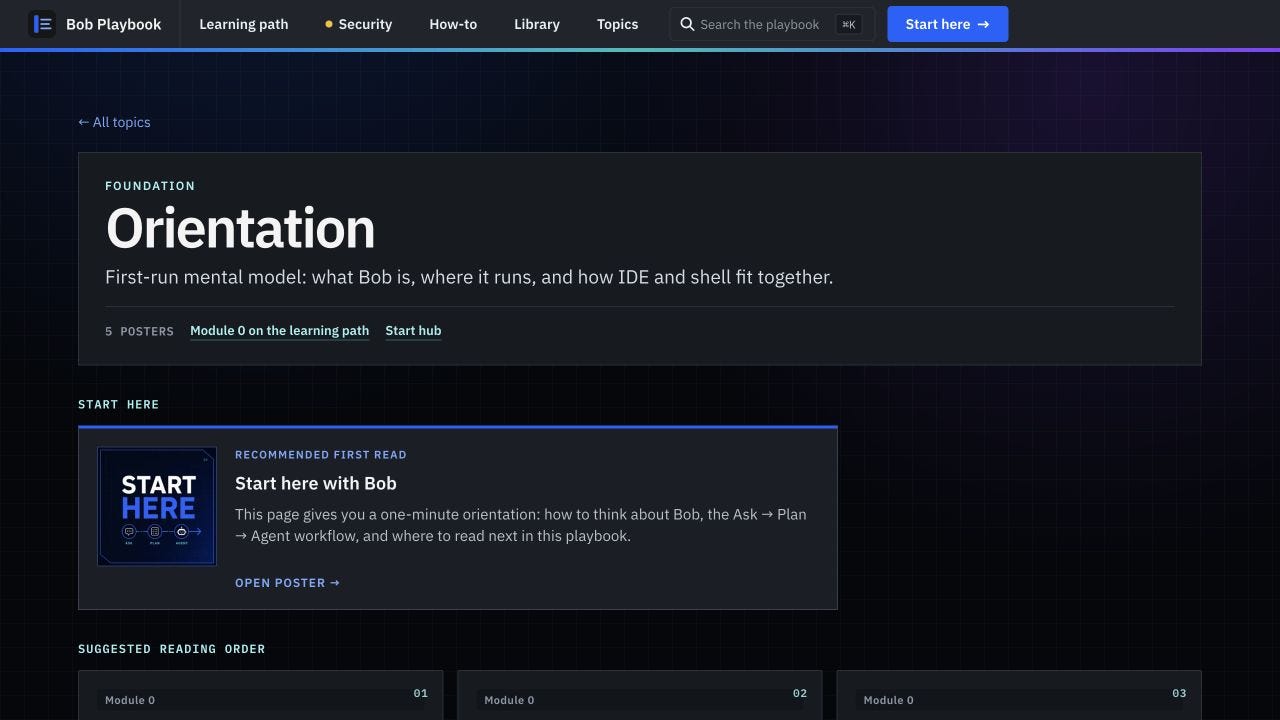Screen dimensions: 1280x720
Task: Click the 5 POSTERS count label
Action: [x=139, y=331]
